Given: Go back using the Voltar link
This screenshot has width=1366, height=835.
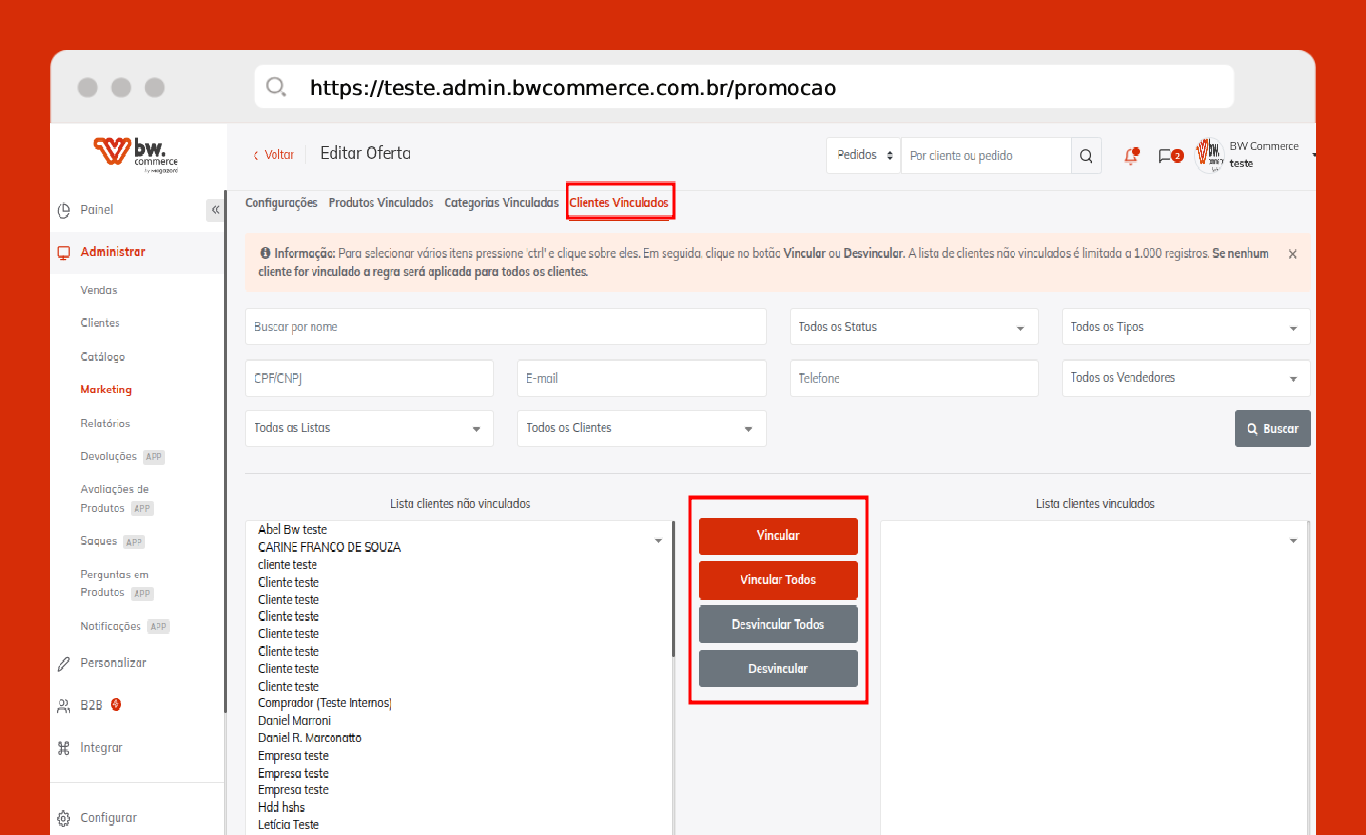Looking at the screenshot, I should click(273, 155).
